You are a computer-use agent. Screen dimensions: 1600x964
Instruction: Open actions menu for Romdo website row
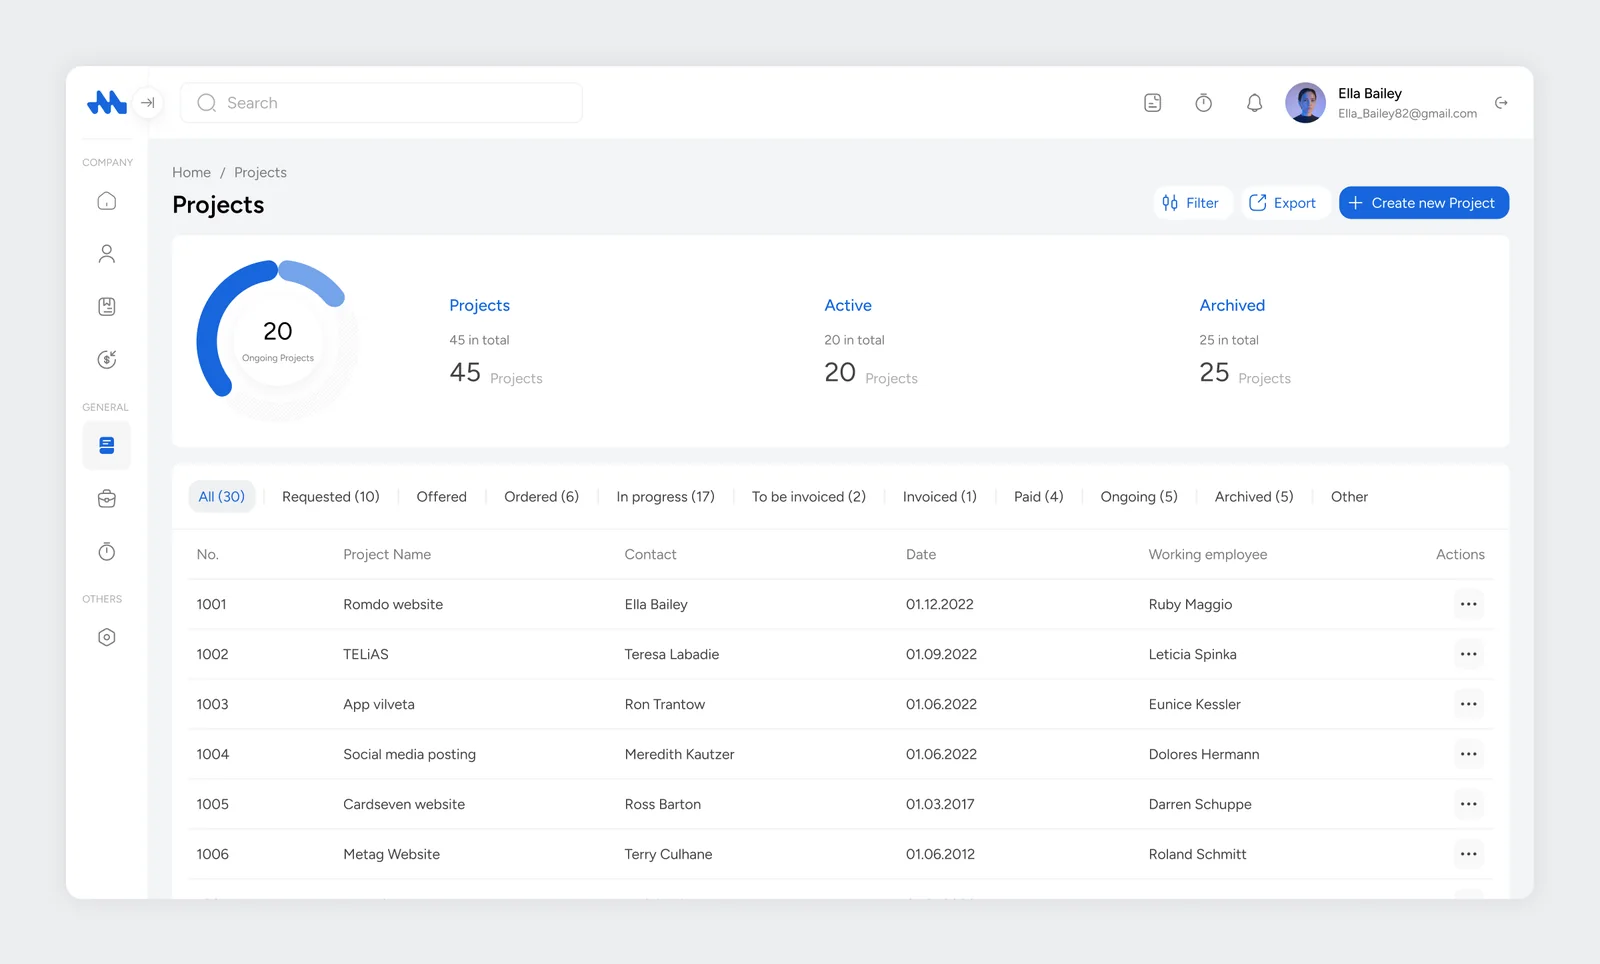pyautogui.click(x=1468, y=604)
